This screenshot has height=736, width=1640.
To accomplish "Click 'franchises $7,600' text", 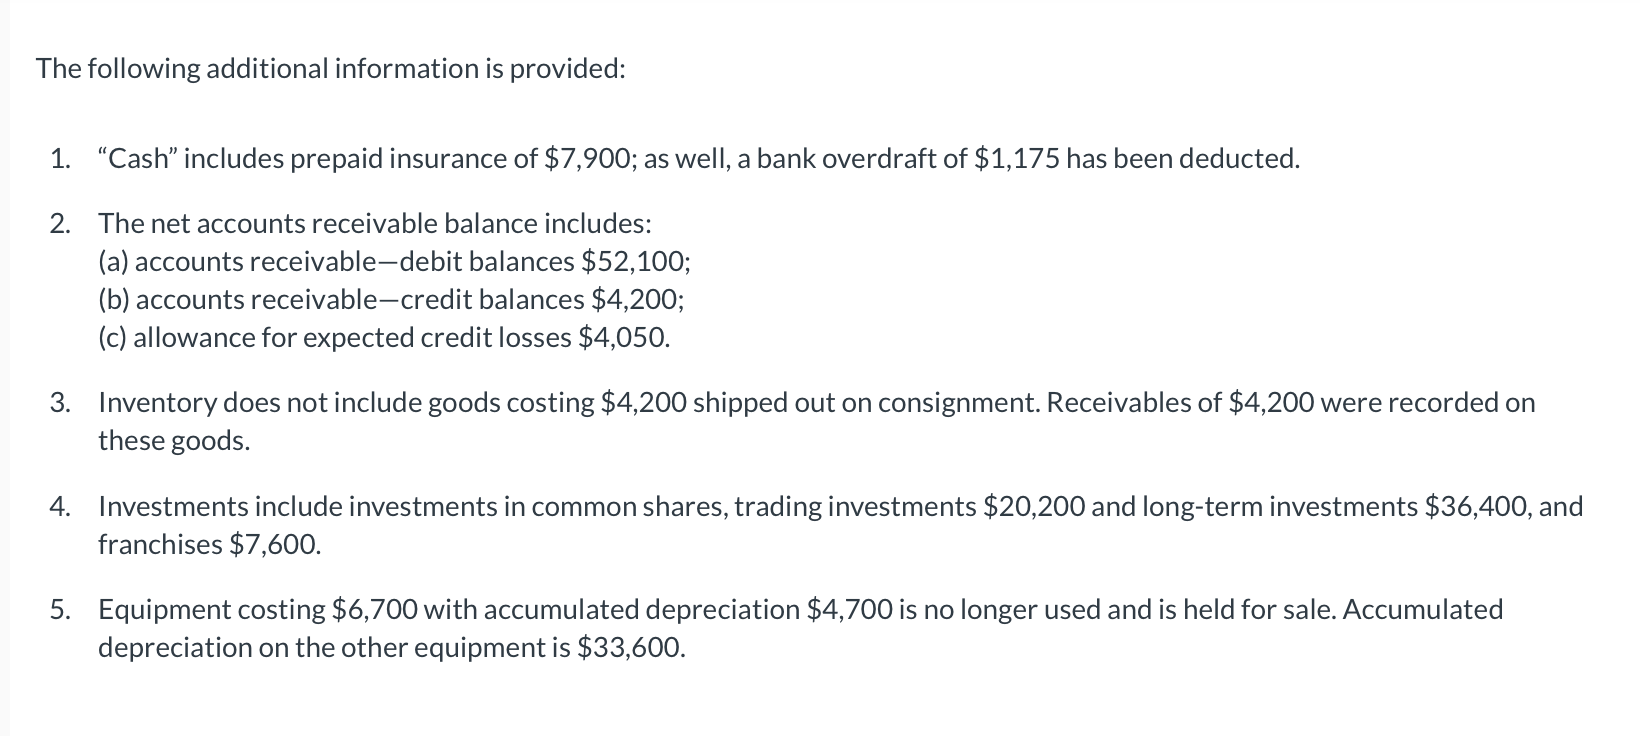I will [210, 544].
